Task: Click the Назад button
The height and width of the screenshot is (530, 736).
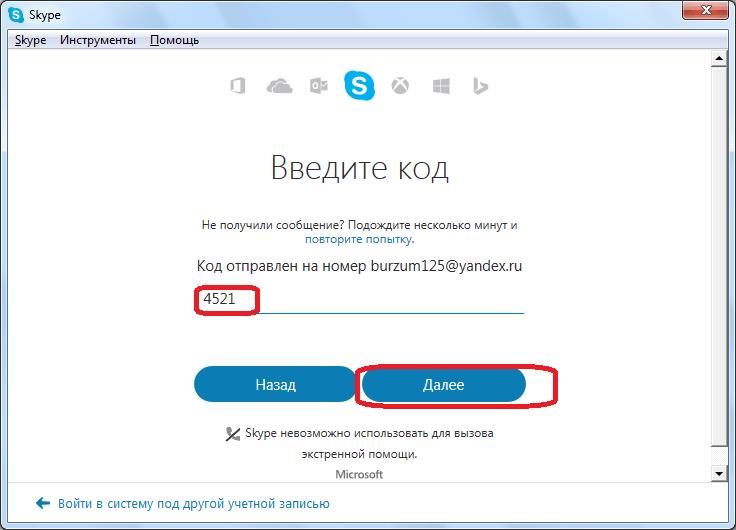Action: click(x=276, y=384)
